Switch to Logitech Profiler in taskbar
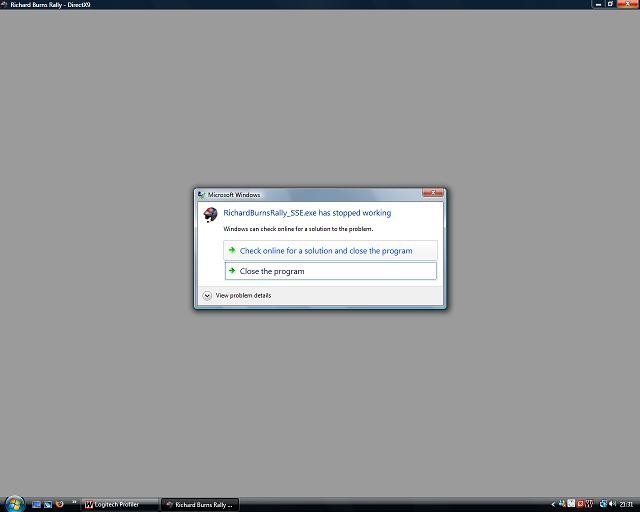Screen dimensions: 640x512 [x=120, y=505]
